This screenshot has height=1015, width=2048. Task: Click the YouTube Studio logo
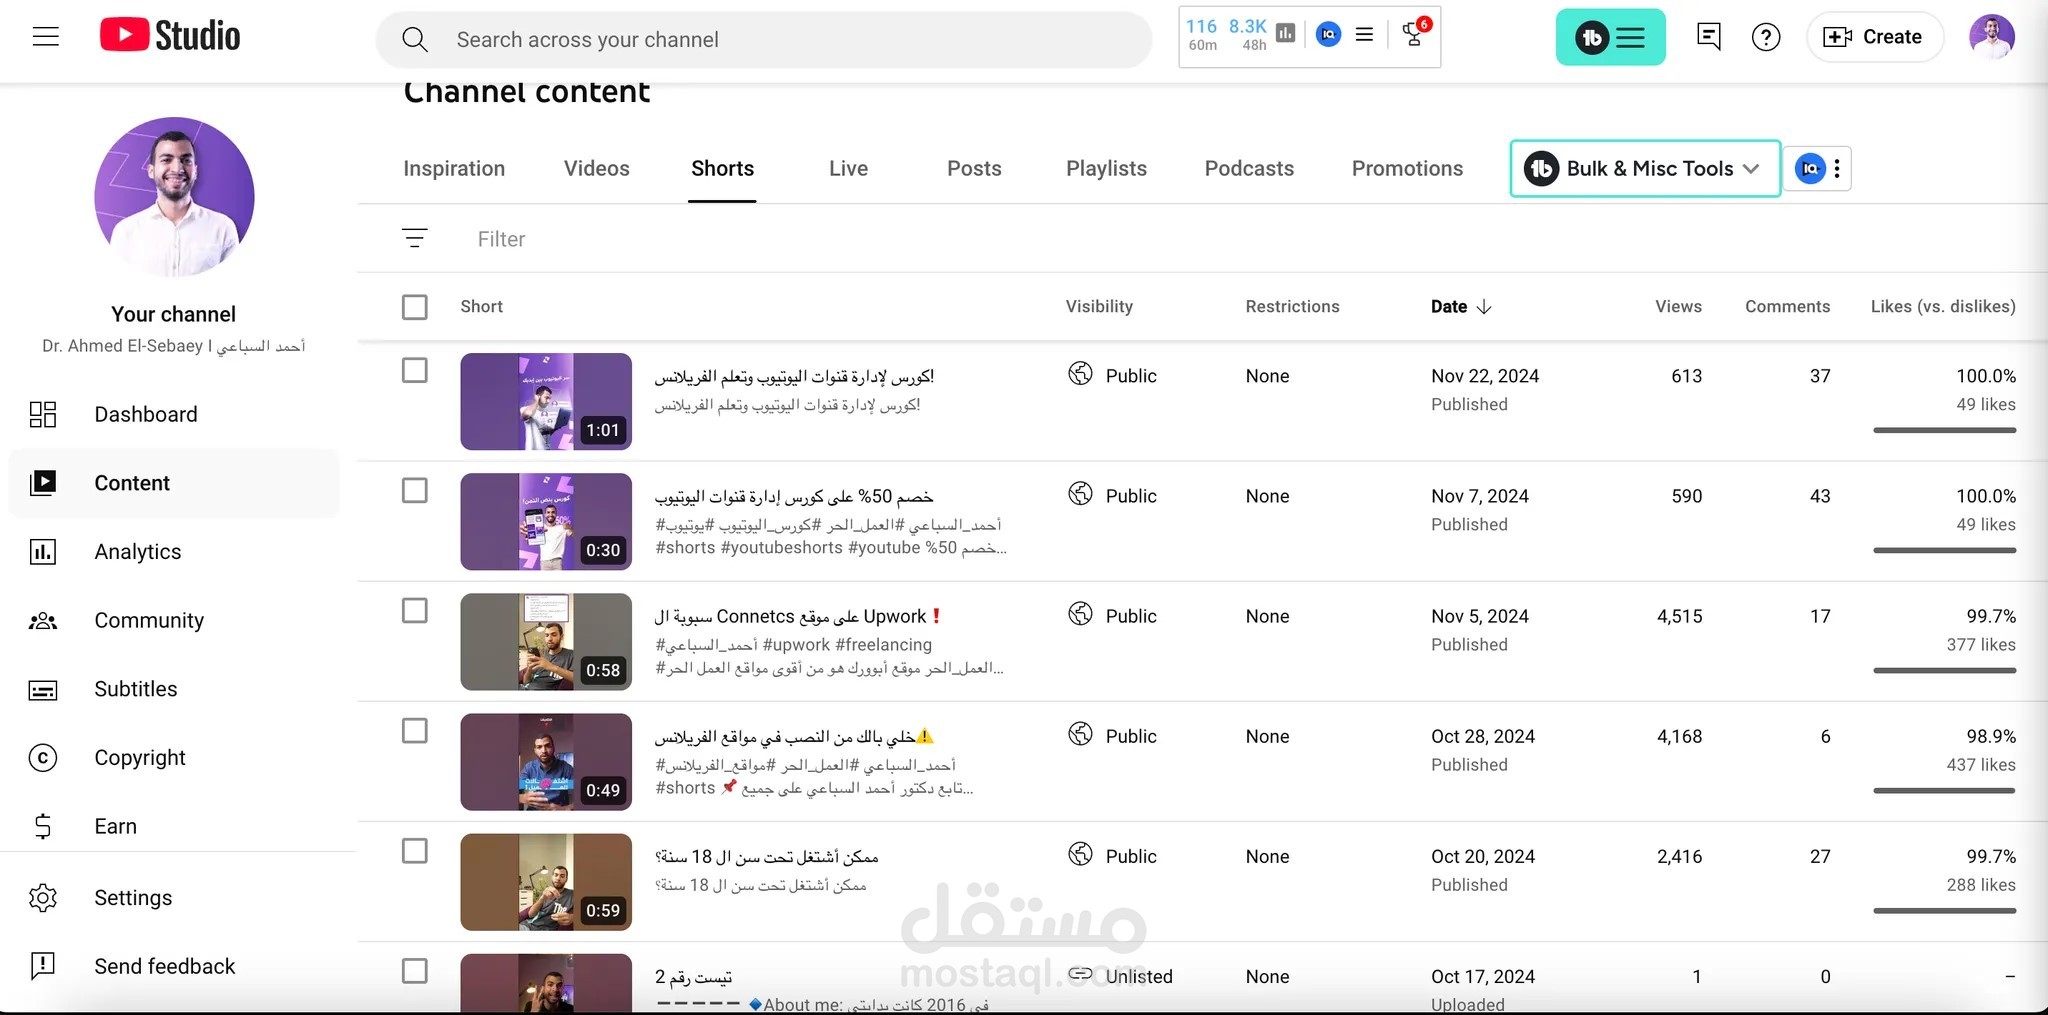(170, 36)
